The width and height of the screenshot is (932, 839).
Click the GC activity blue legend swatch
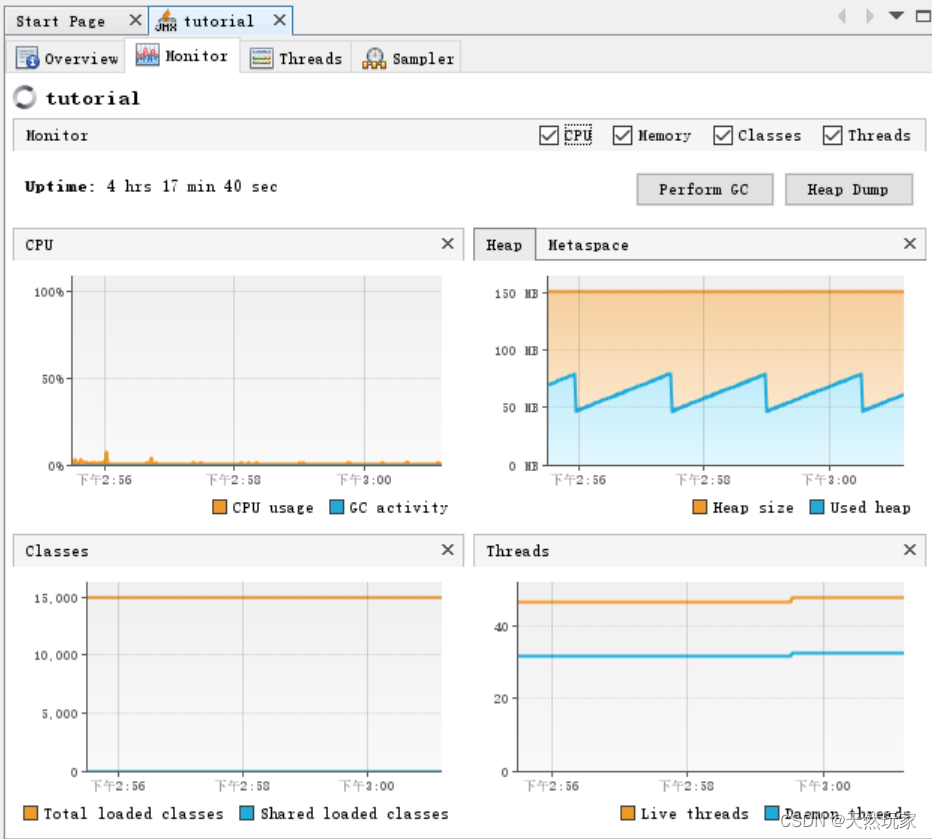pos(336,507)
